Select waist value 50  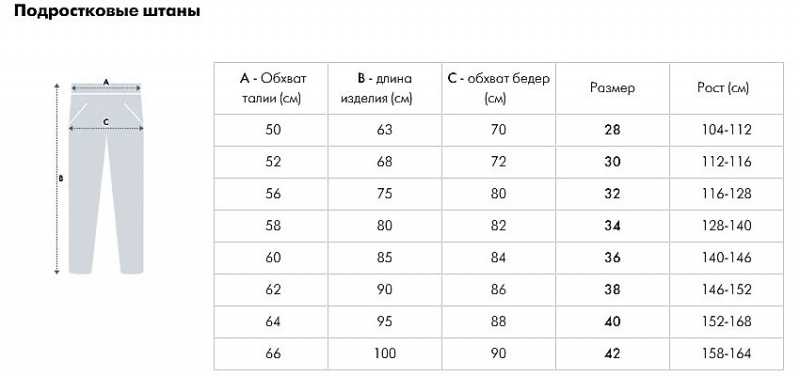point(273,130)
